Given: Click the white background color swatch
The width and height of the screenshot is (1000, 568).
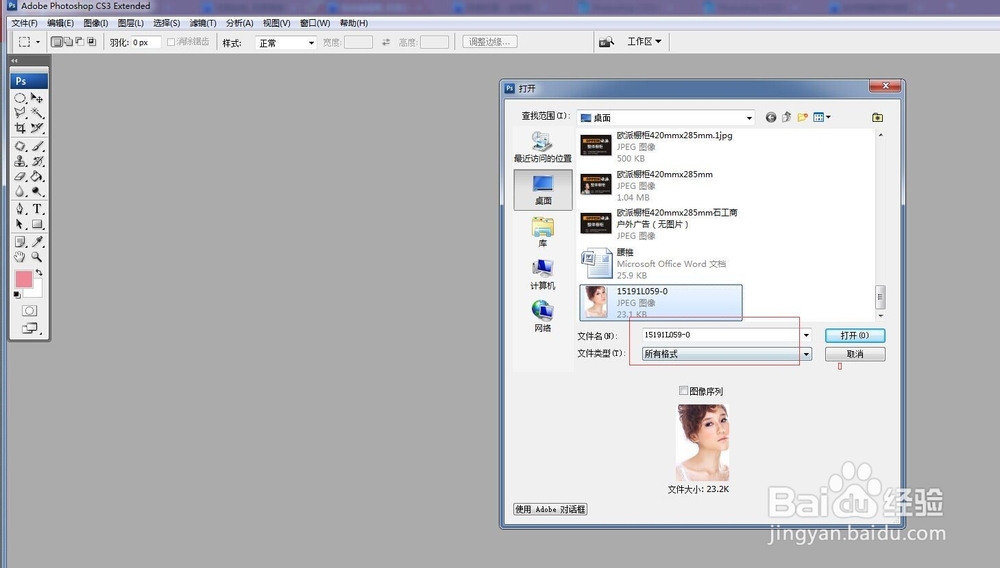Looking at the screenshot, I should (x=36, y=291).
